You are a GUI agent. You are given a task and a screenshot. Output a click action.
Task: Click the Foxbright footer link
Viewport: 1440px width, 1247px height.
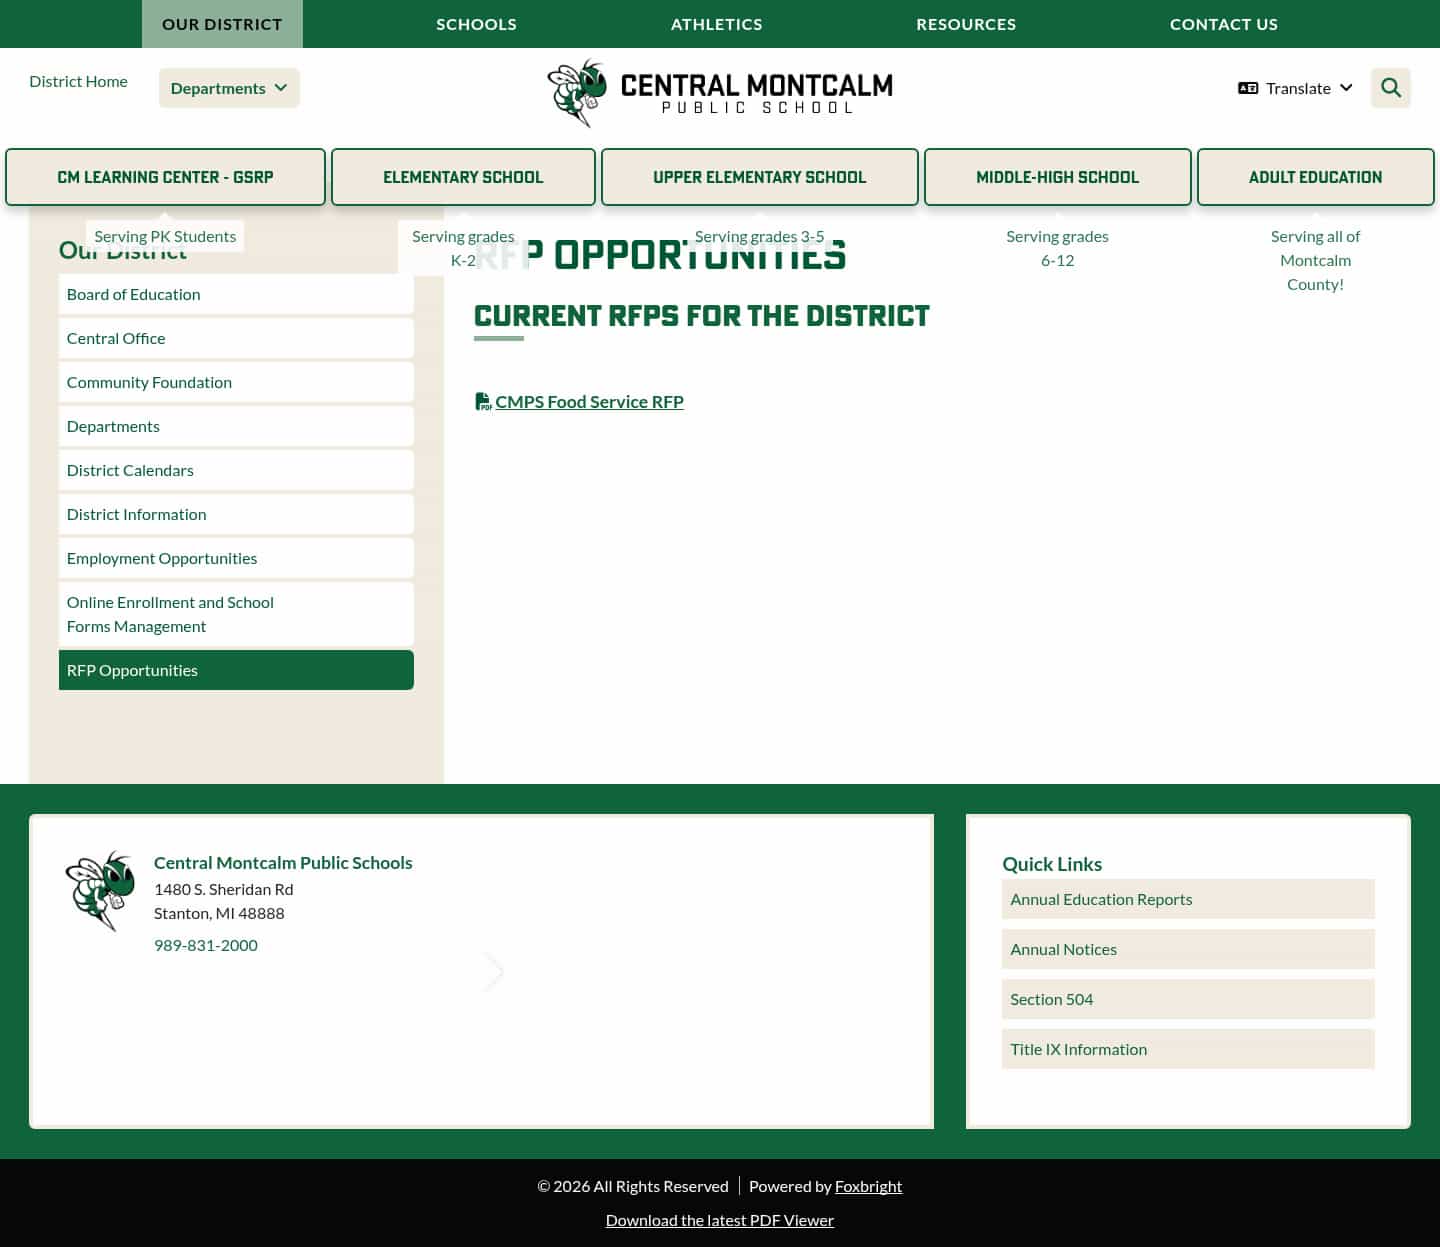(868, 1185)
